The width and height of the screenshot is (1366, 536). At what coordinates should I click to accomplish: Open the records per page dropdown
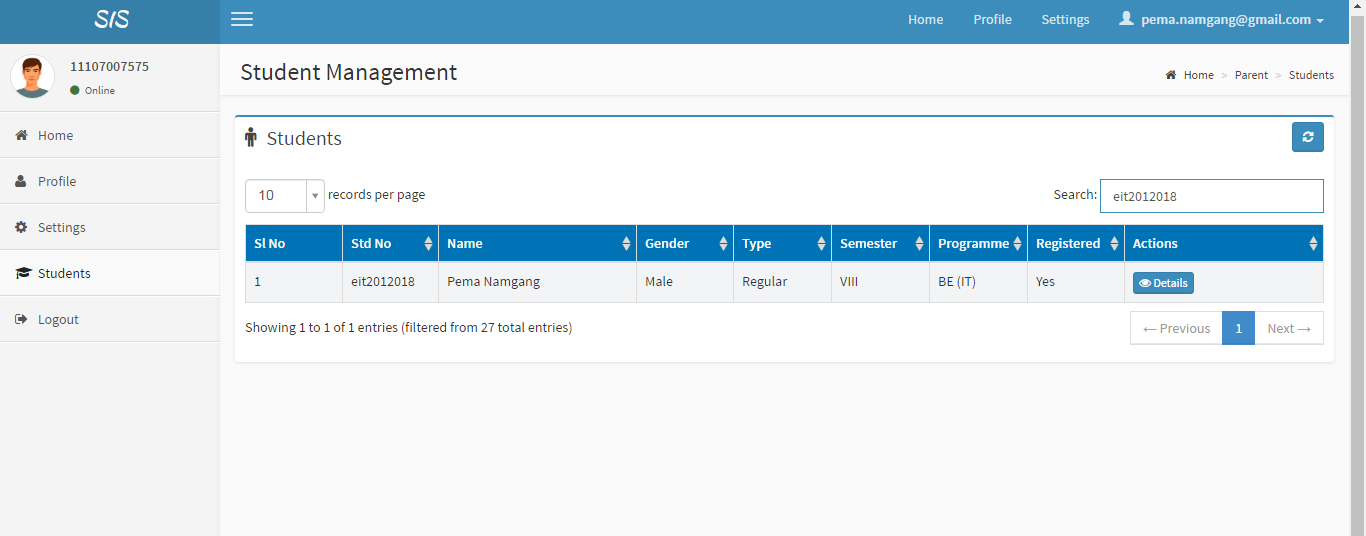coord(284,195)
